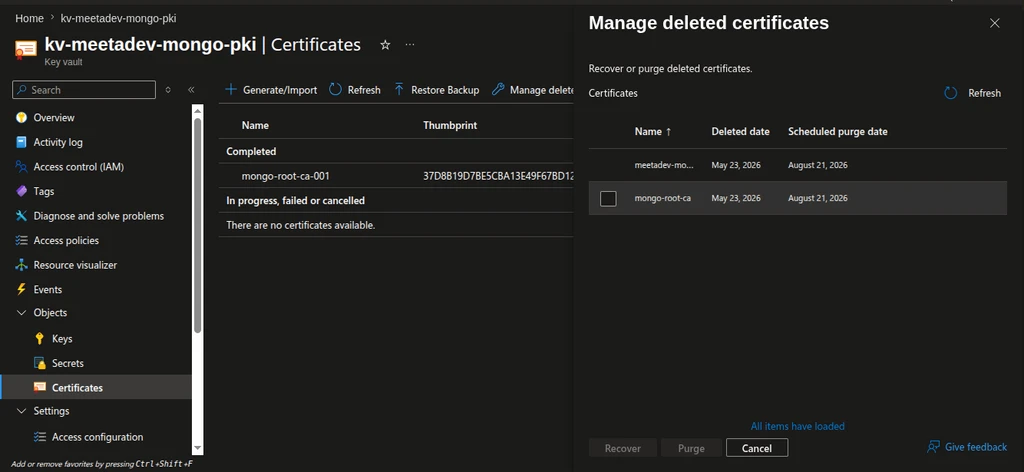Viewport: 1024px width, 472px height.
Task: Click the Diagnose and solve problems wrench icon
Action: pyautogui.click(x=21, y=216)
